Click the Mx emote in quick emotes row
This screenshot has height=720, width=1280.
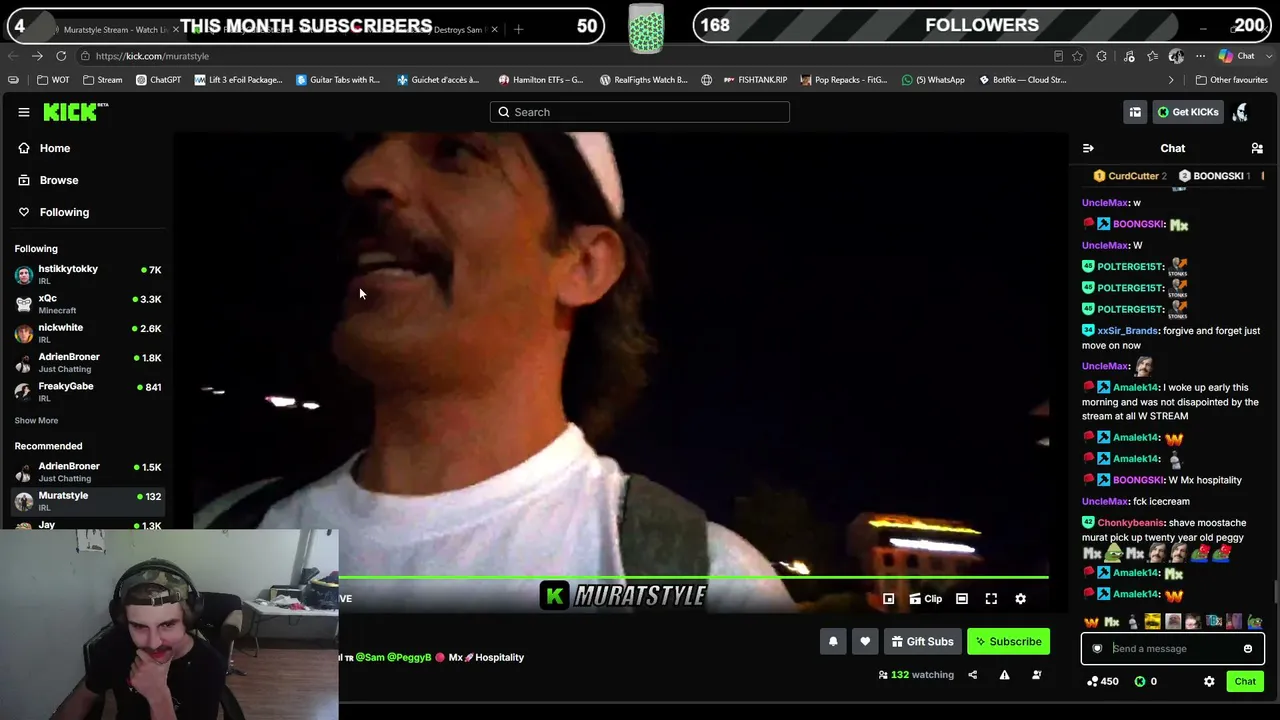click(1111, 622)
